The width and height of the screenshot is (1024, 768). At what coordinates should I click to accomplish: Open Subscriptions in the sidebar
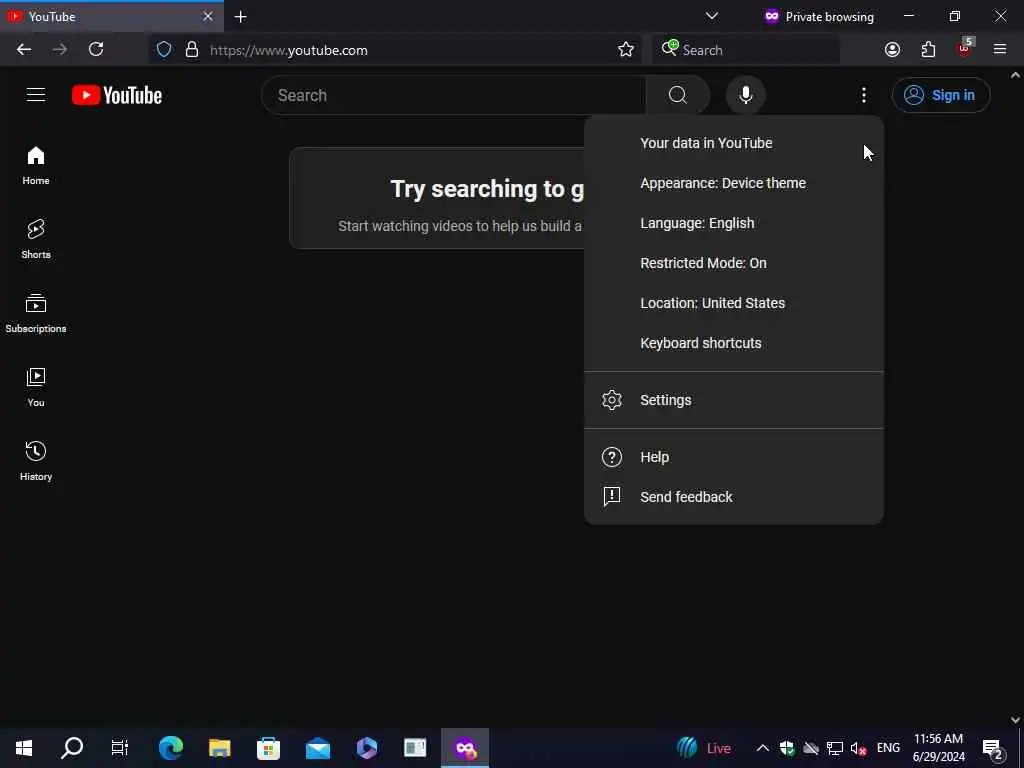[36, 313]
